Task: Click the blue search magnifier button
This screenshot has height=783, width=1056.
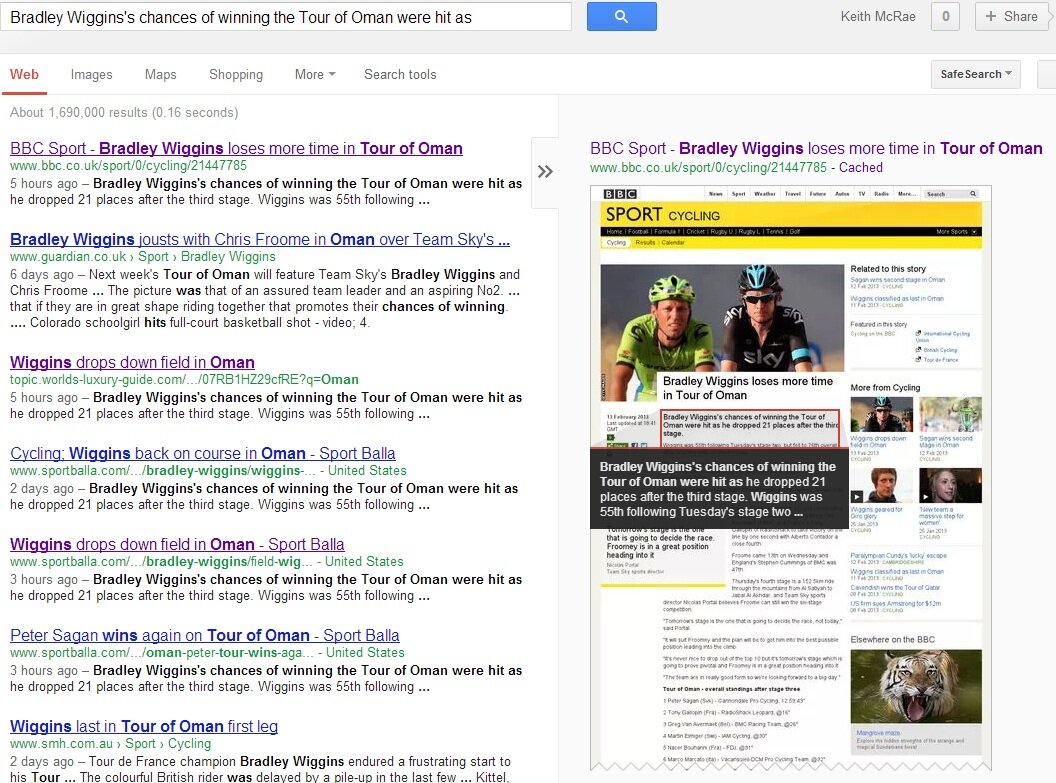Action: pos(622,16)
